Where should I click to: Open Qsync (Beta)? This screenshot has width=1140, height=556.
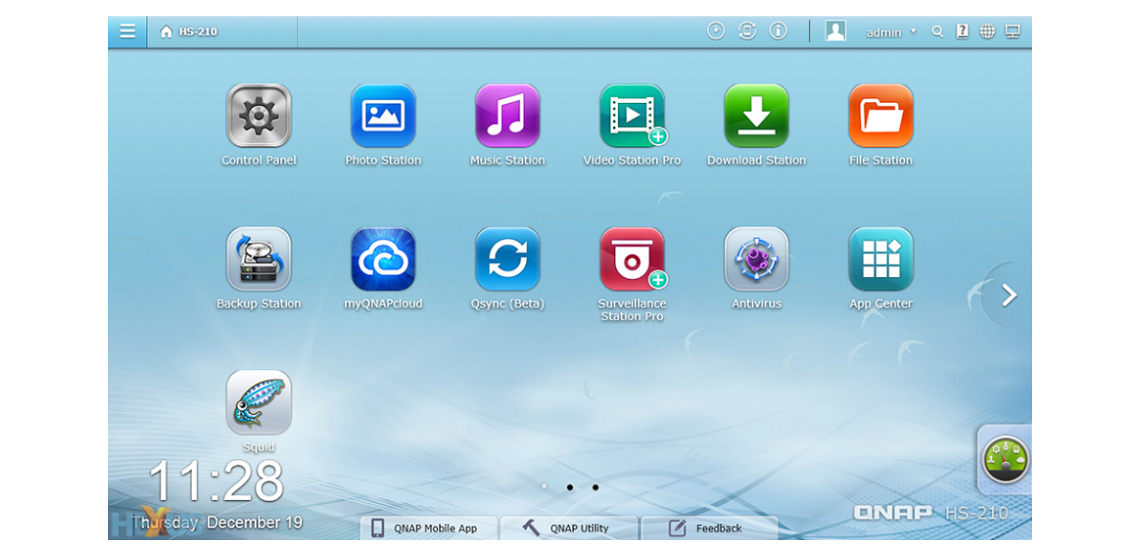[507, 259]
